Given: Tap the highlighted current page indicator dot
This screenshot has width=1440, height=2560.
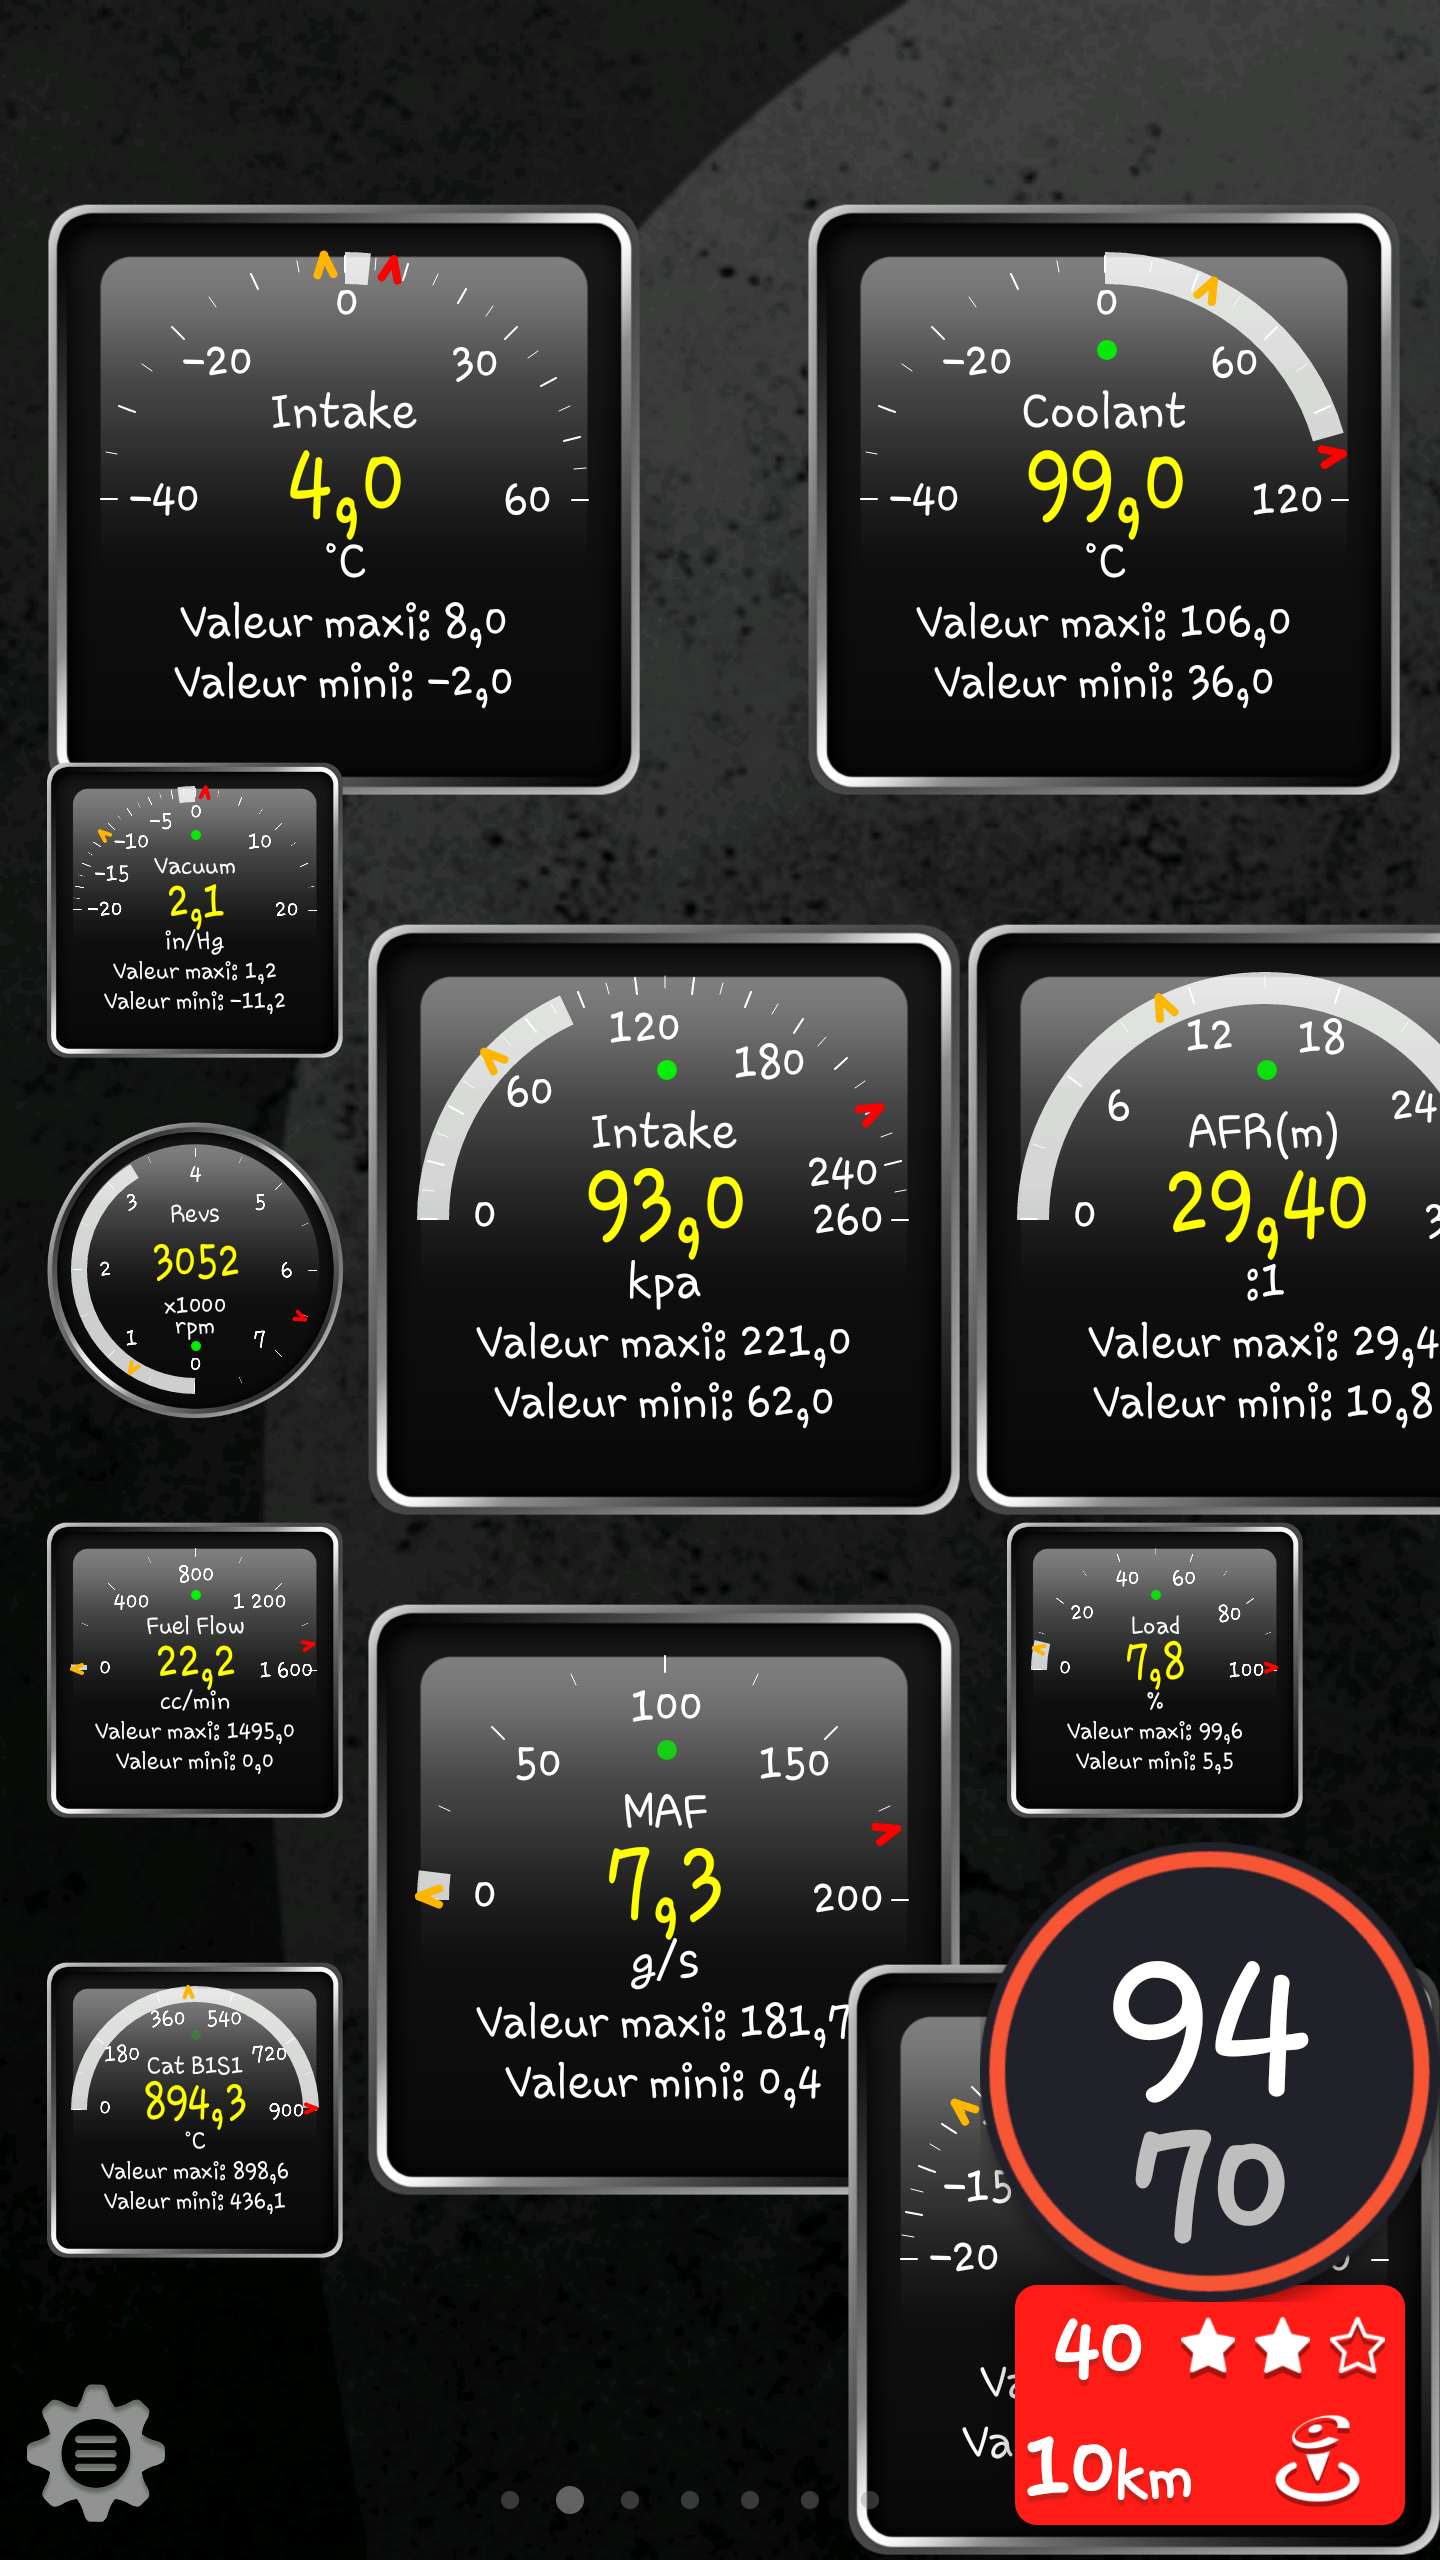Looking at the screenshot, I should [570, 2500].
